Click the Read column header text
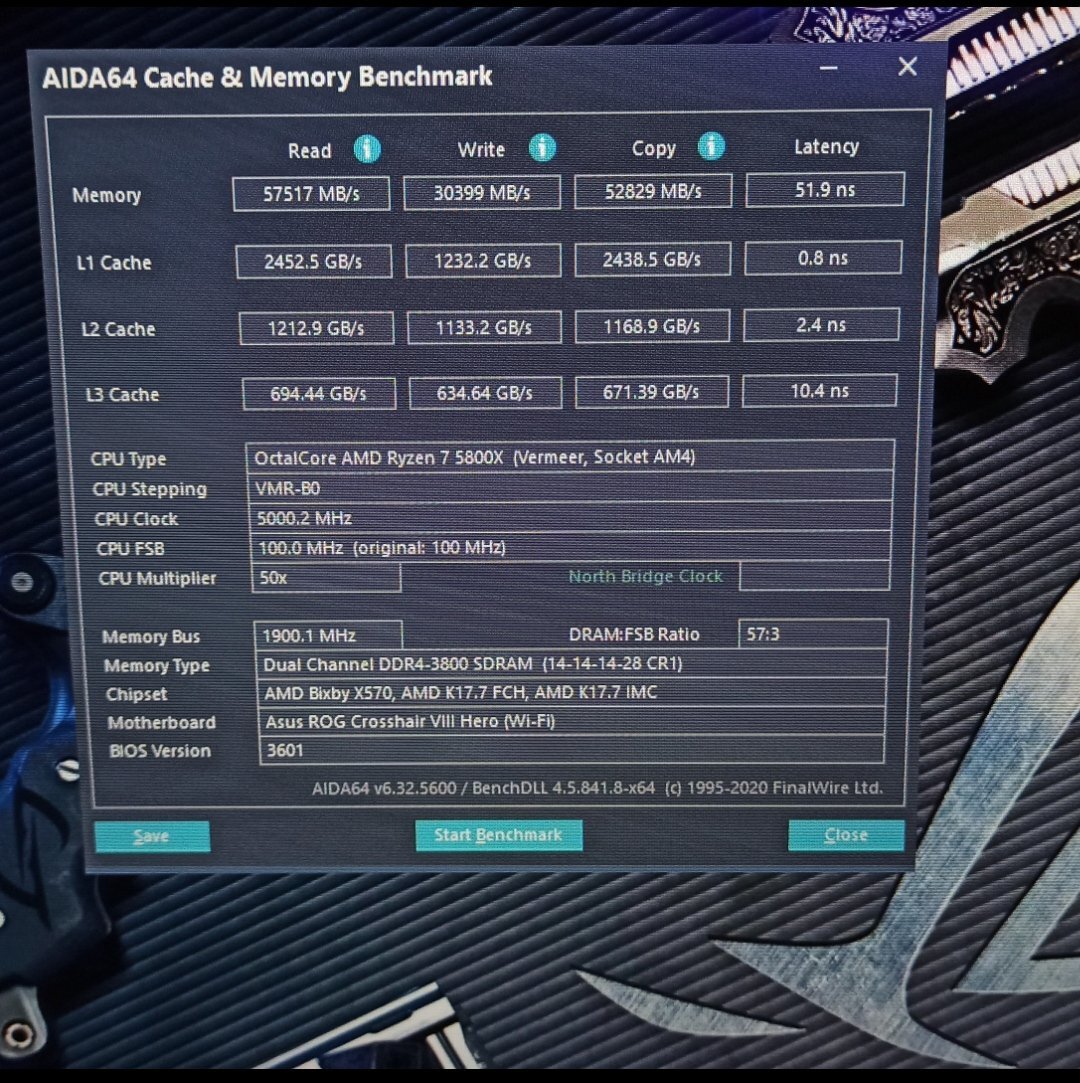Screen dimensions: 1080x1083 pyautogui.click(x=309, y=151)
